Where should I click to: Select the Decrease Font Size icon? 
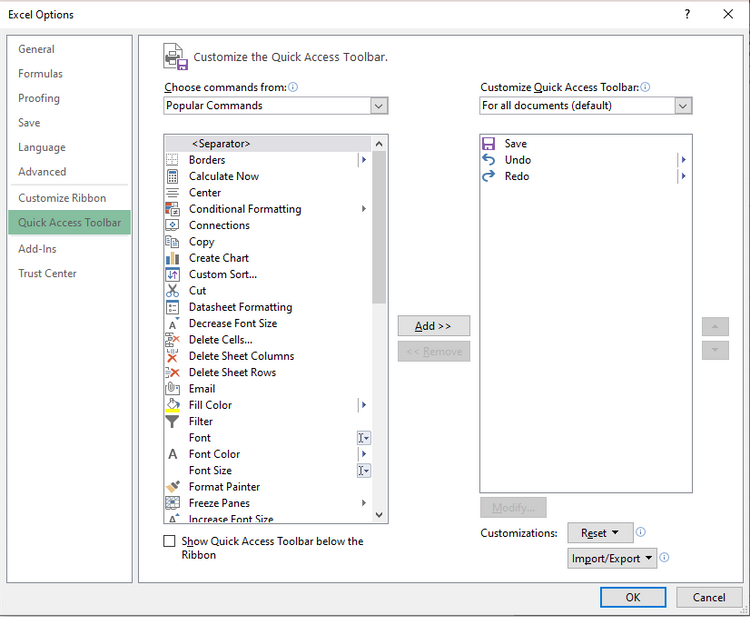[172, 323]
